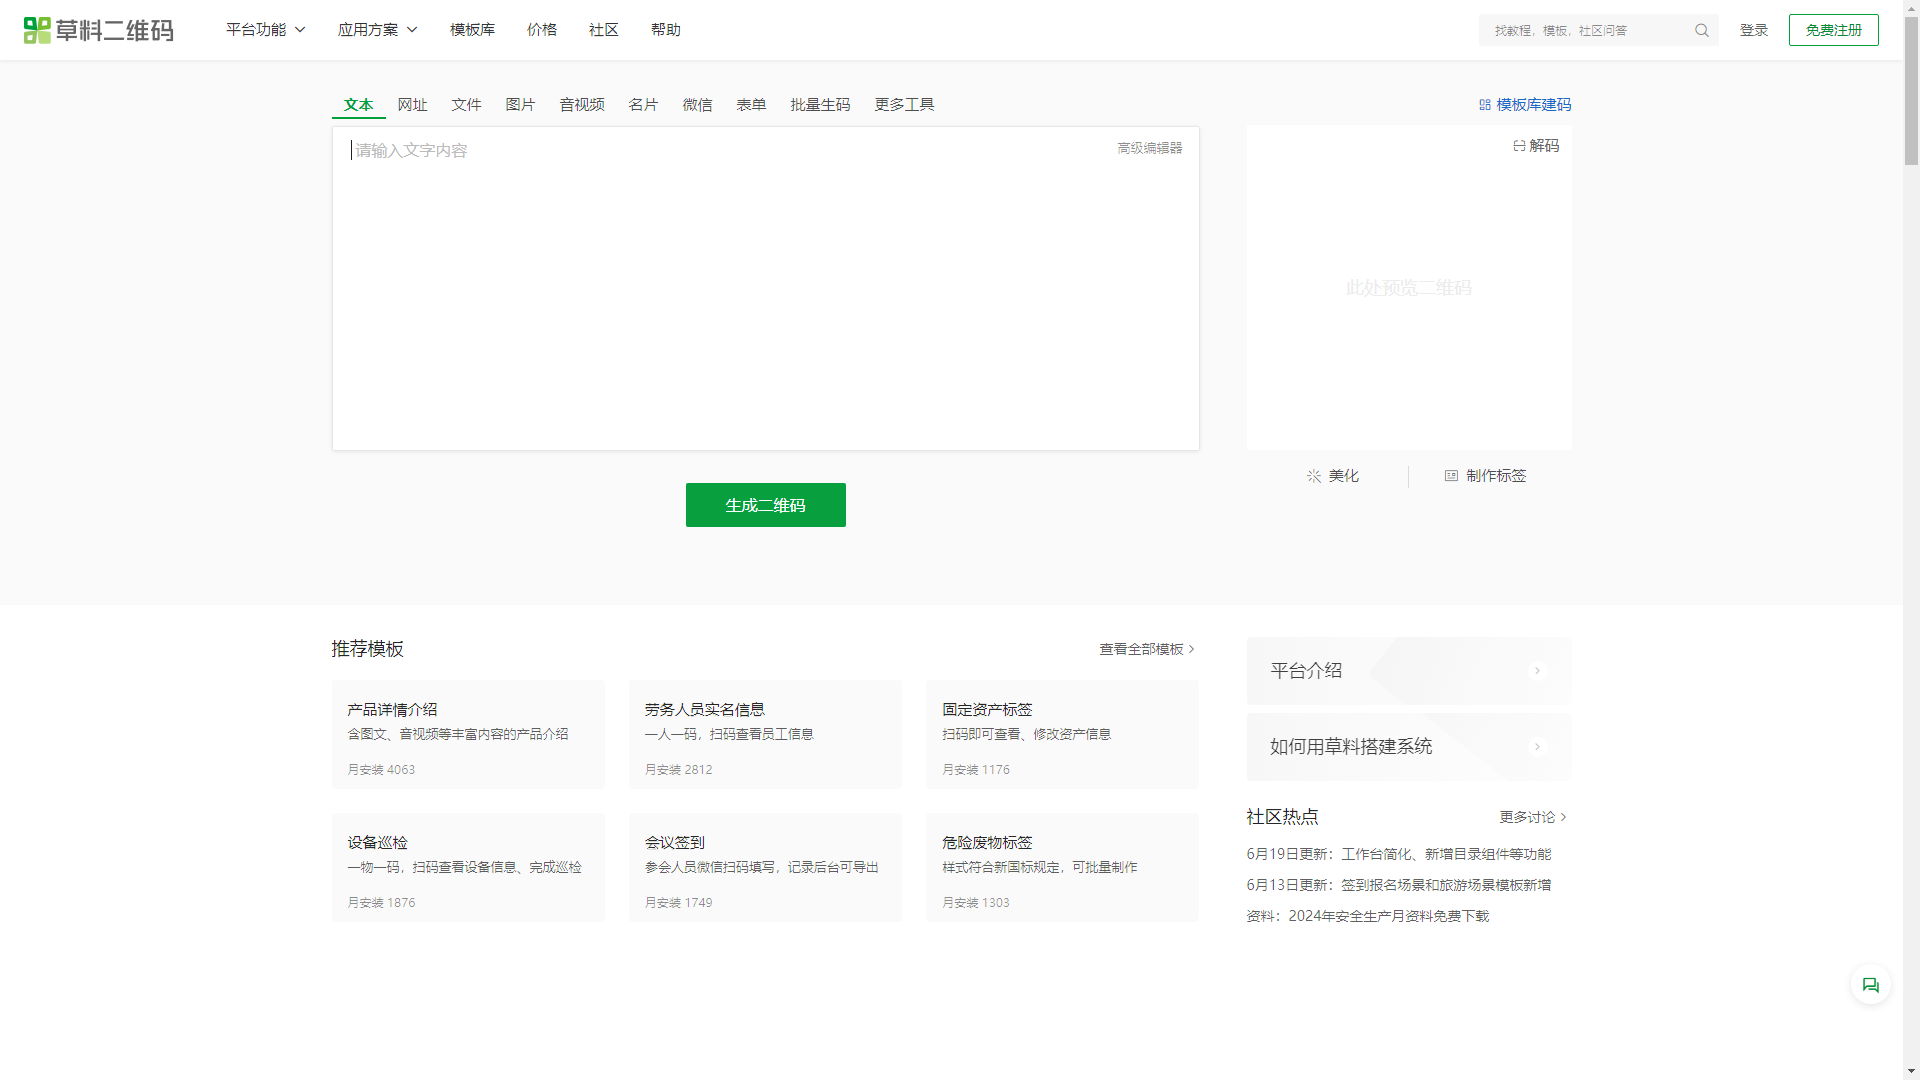This screenshot has width=1920, height=1080.
Task: Open the 解码 decode tool
Action: (x=1537, y=146)
